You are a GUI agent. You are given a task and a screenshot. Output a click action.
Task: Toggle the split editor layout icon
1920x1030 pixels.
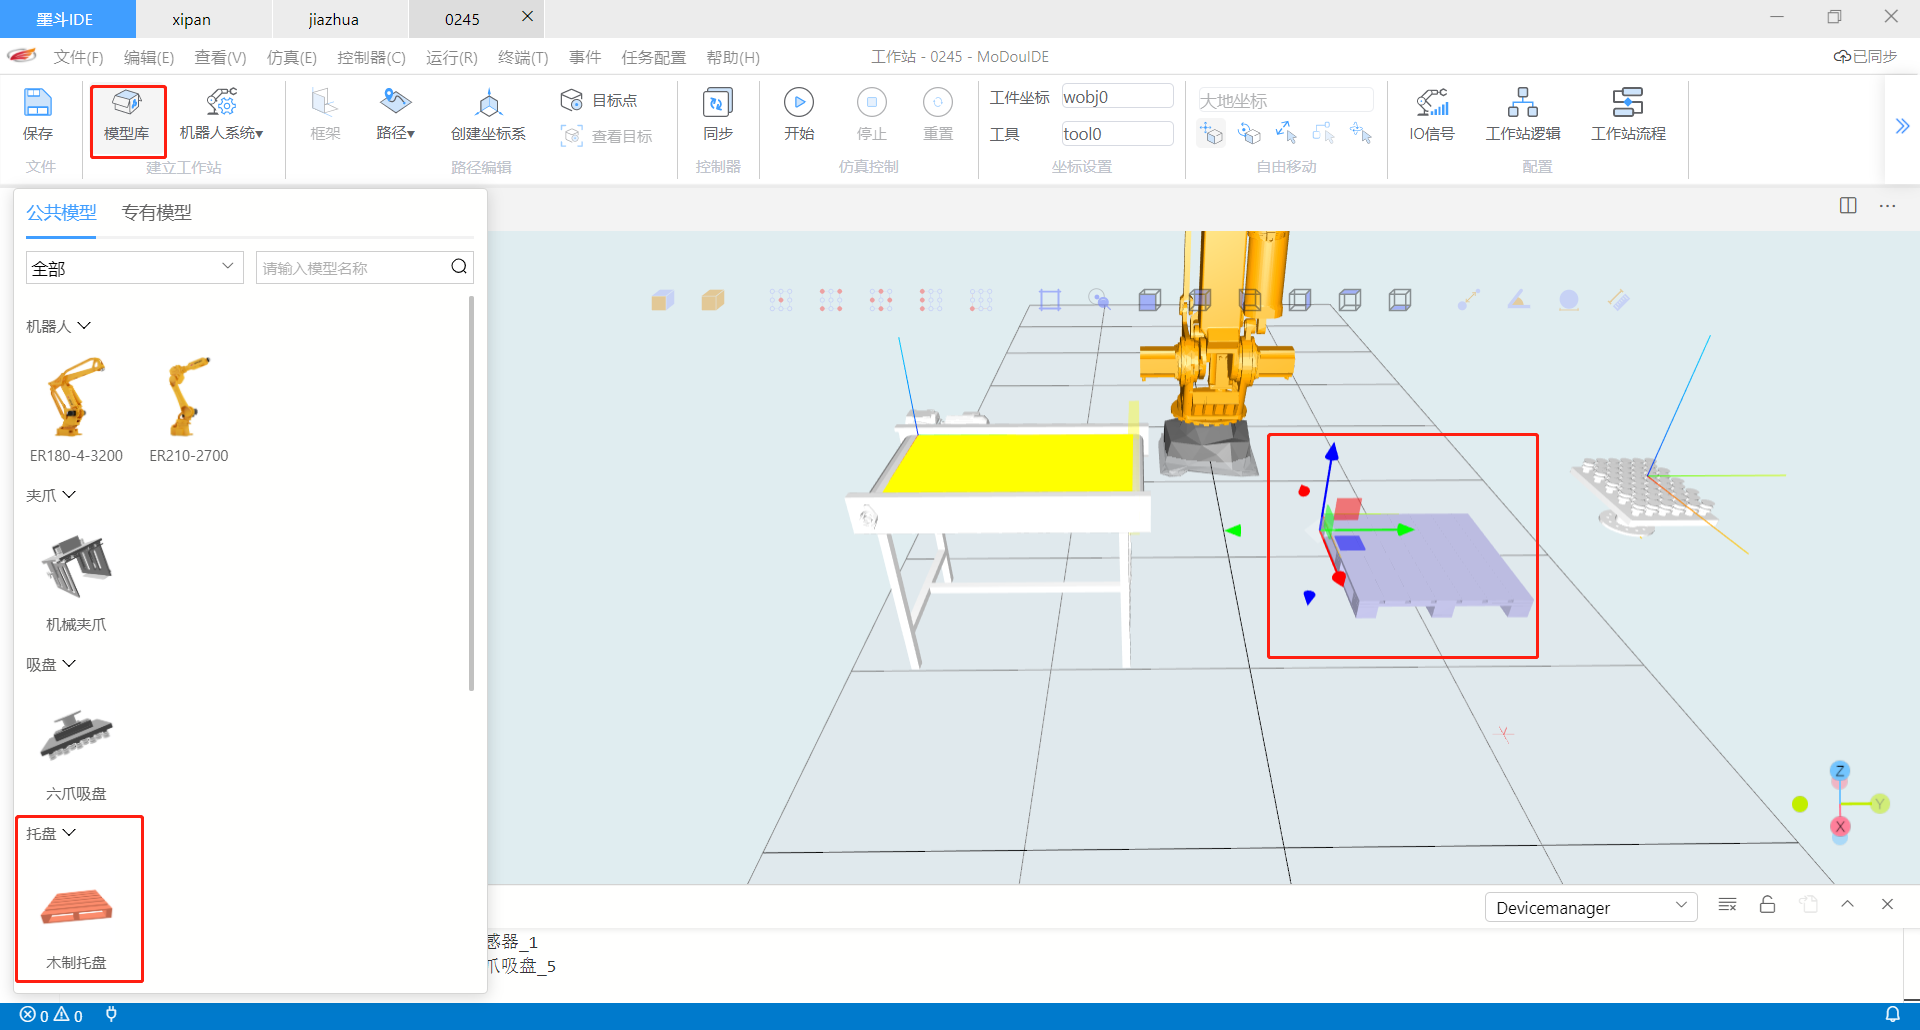1847,205
